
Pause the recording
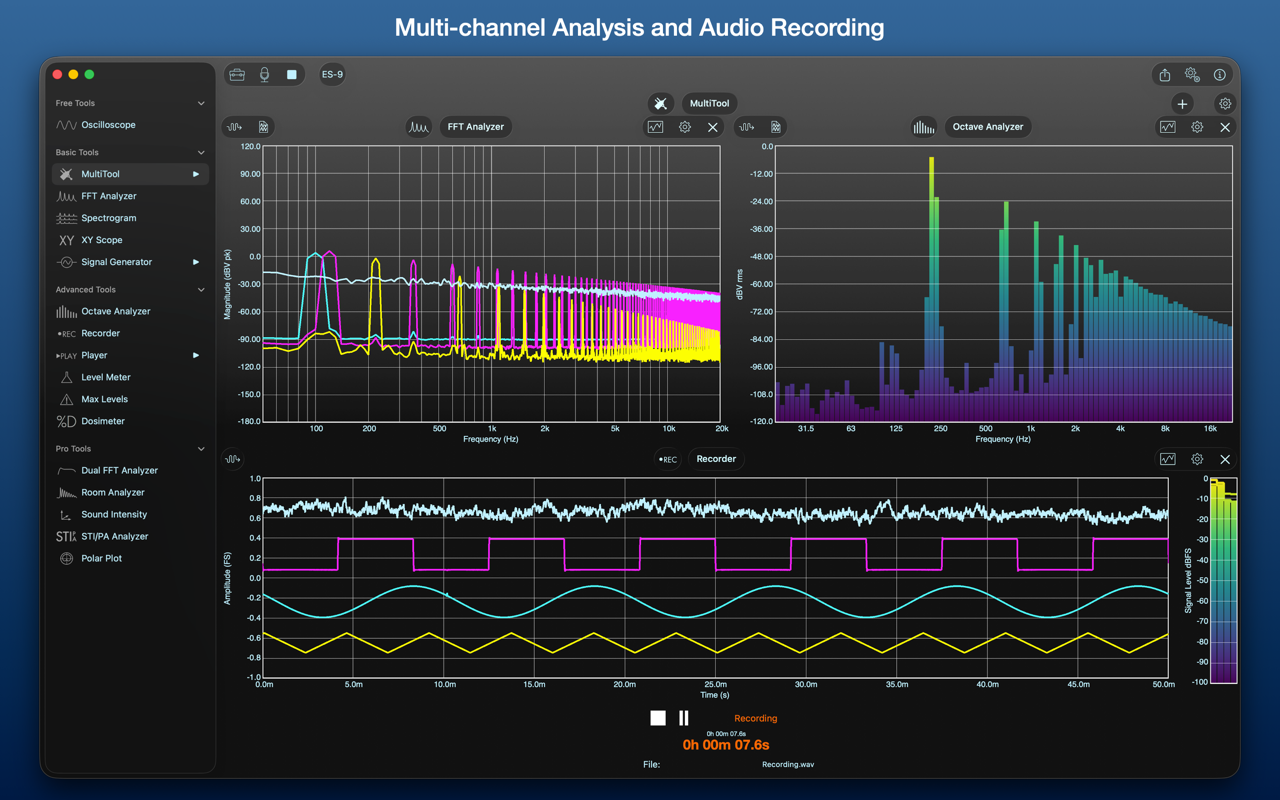point(684,718)
